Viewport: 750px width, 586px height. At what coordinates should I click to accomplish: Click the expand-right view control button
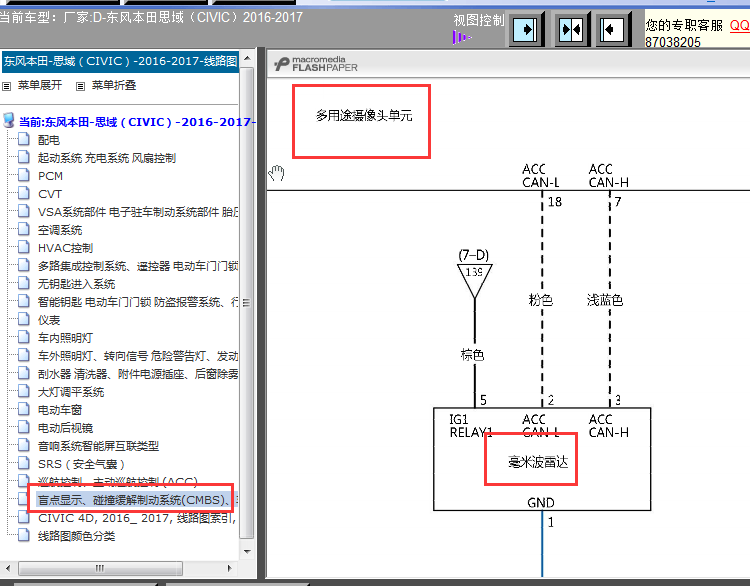click(526, 30)
